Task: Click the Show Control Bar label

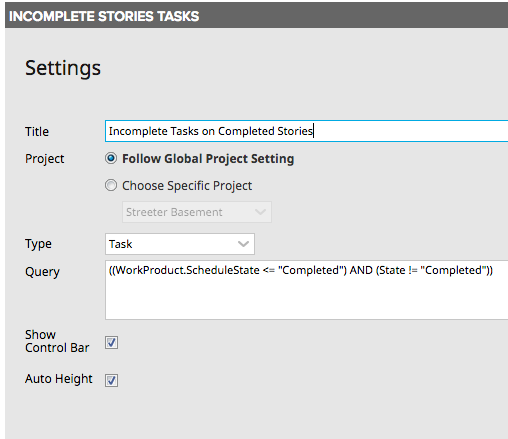Action: 57,341
